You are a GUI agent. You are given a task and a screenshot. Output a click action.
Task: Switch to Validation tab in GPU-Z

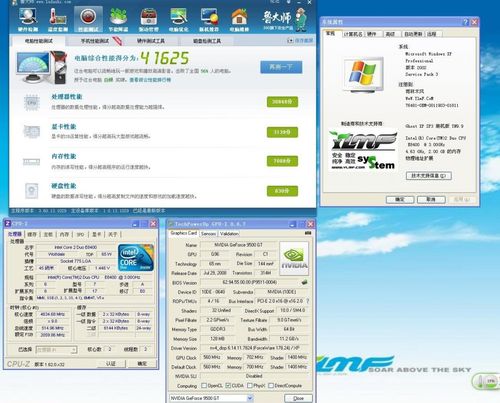tap(229, 234)
